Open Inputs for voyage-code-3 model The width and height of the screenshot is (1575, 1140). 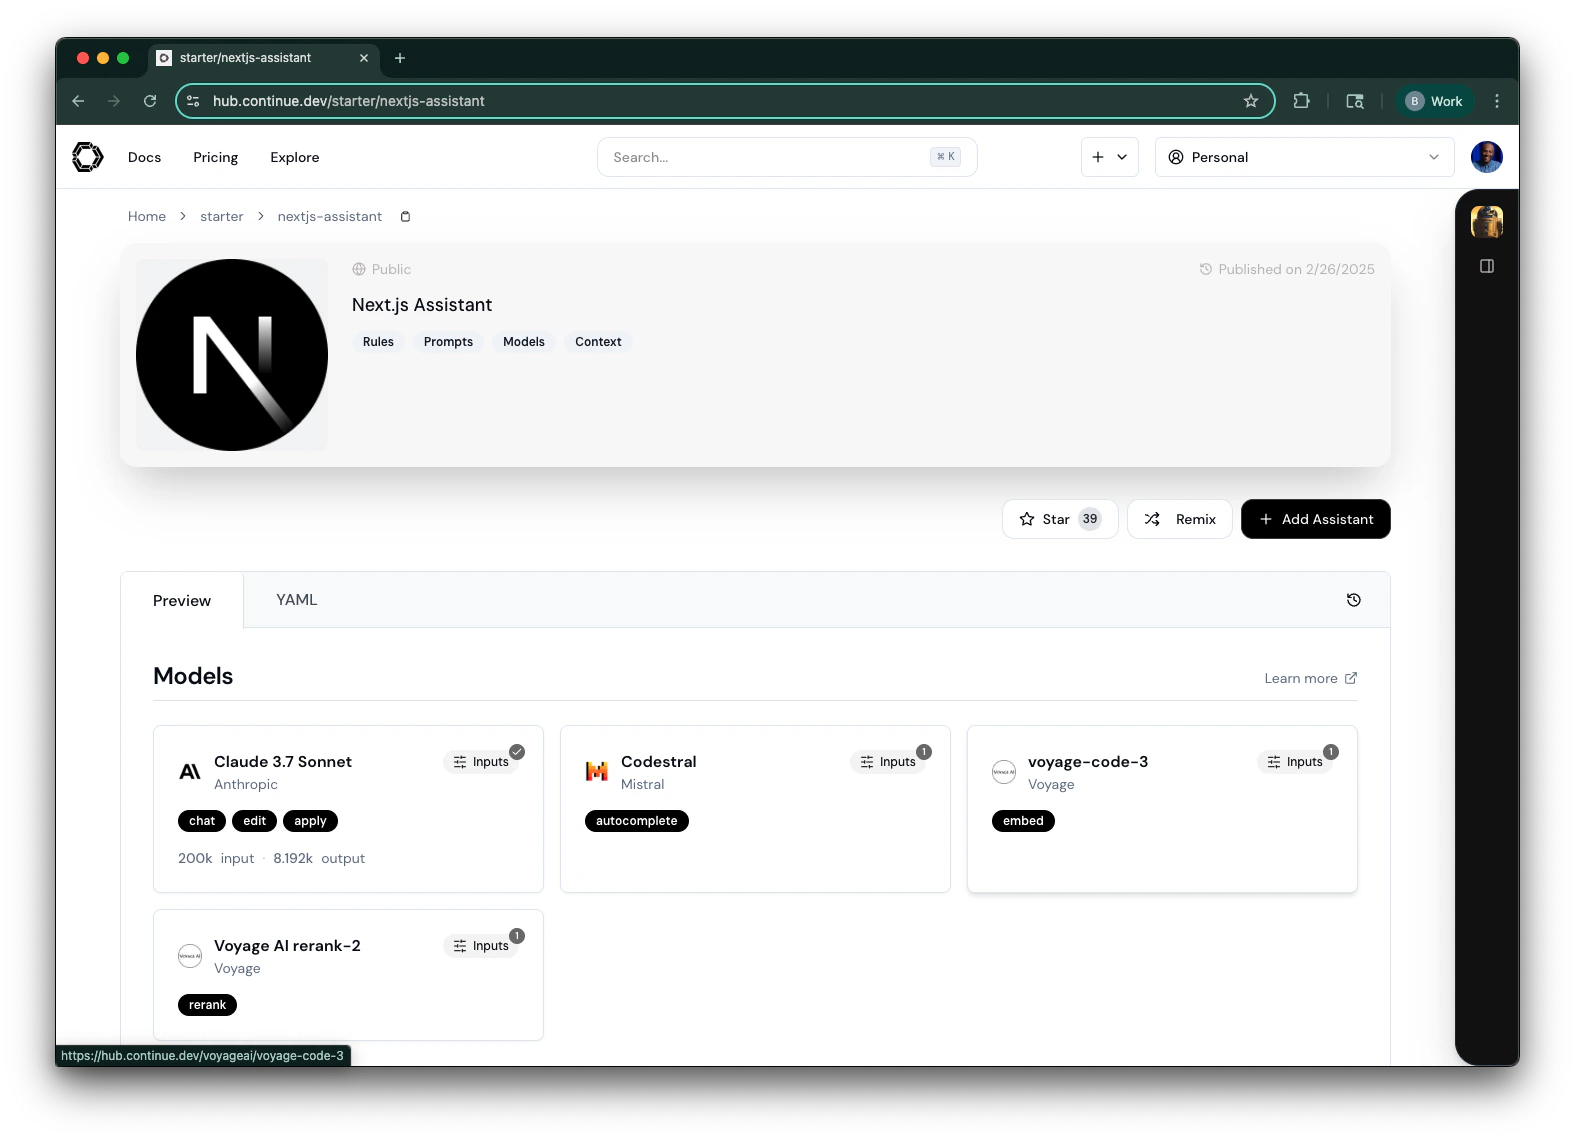[x=1295, y=762]
